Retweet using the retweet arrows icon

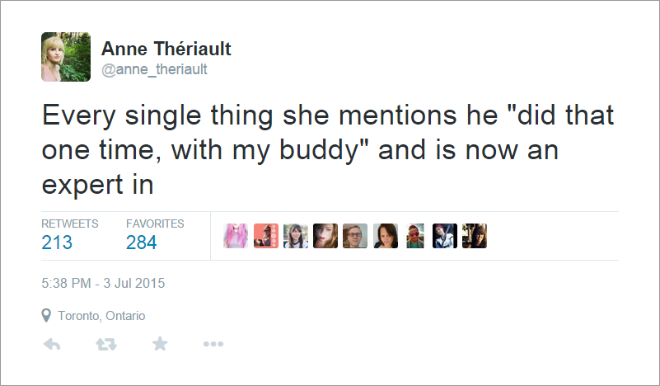106,344
